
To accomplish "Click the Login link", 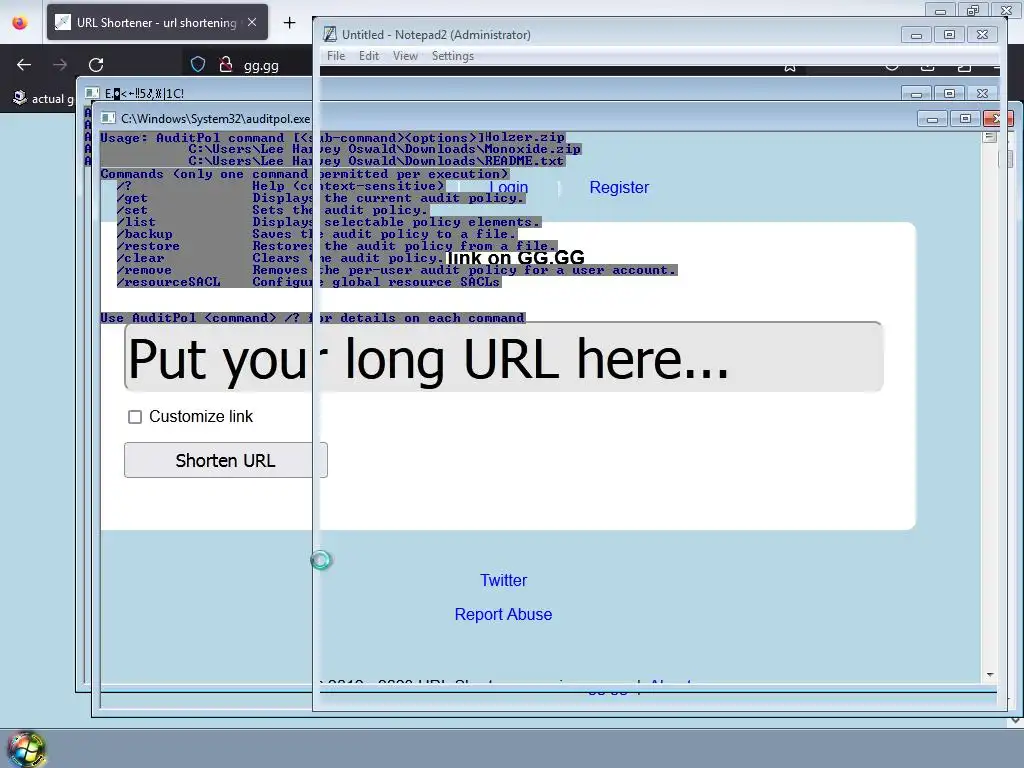I will pyautogui.click(x=509, y=187).
